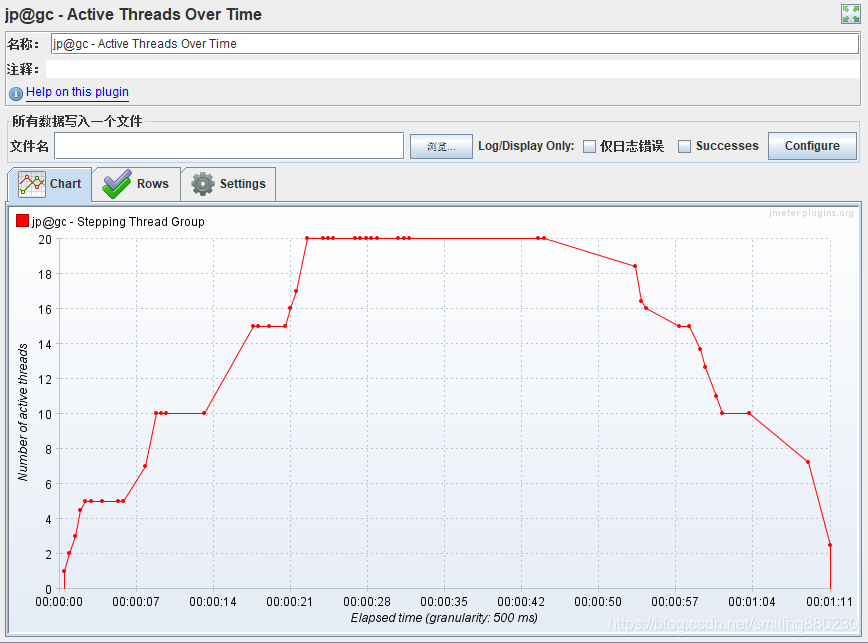This screenshot has height=643, width=868.
Task: Click the Log/Display Only label
Action: 526,146
